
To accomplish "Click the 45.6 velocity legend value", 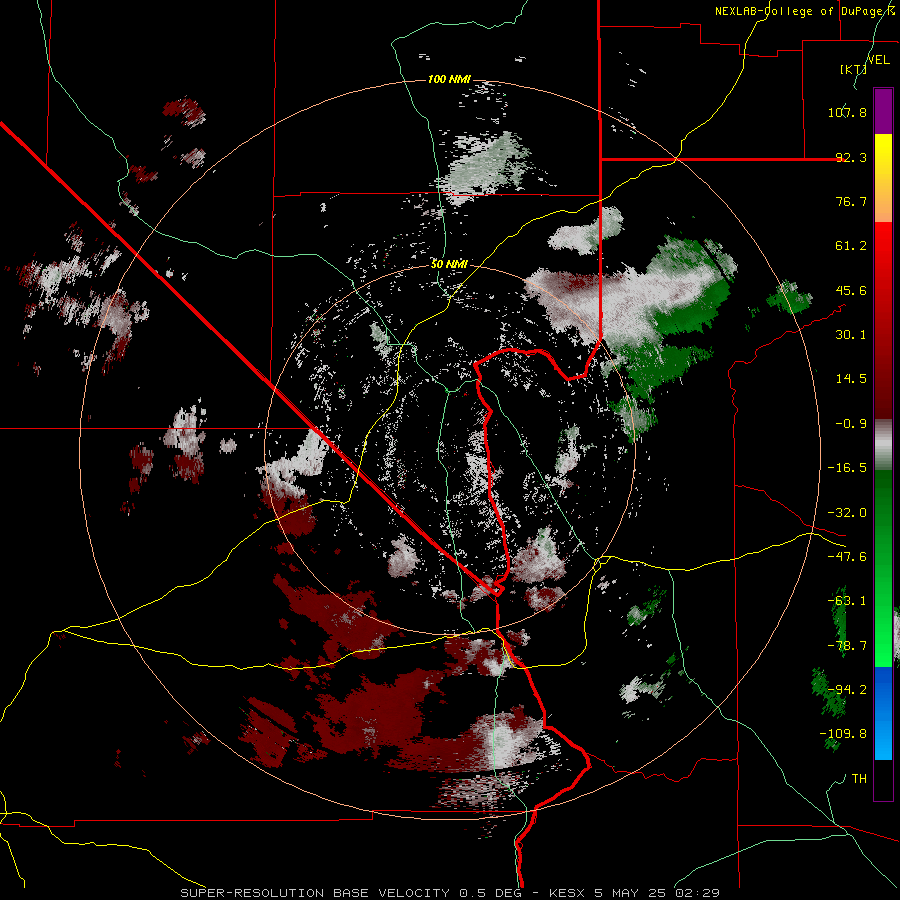I will [x=851, y=290].
